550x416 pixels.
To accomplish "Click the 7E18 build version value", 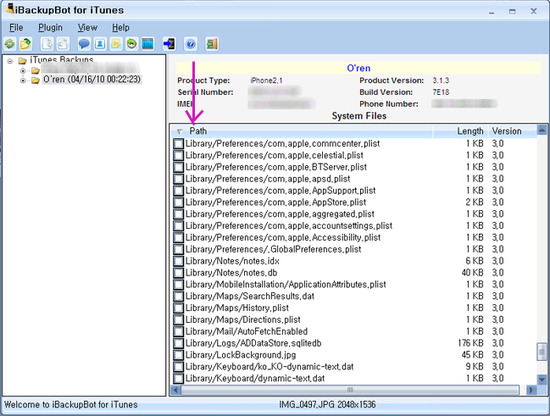I will point(441,92).
